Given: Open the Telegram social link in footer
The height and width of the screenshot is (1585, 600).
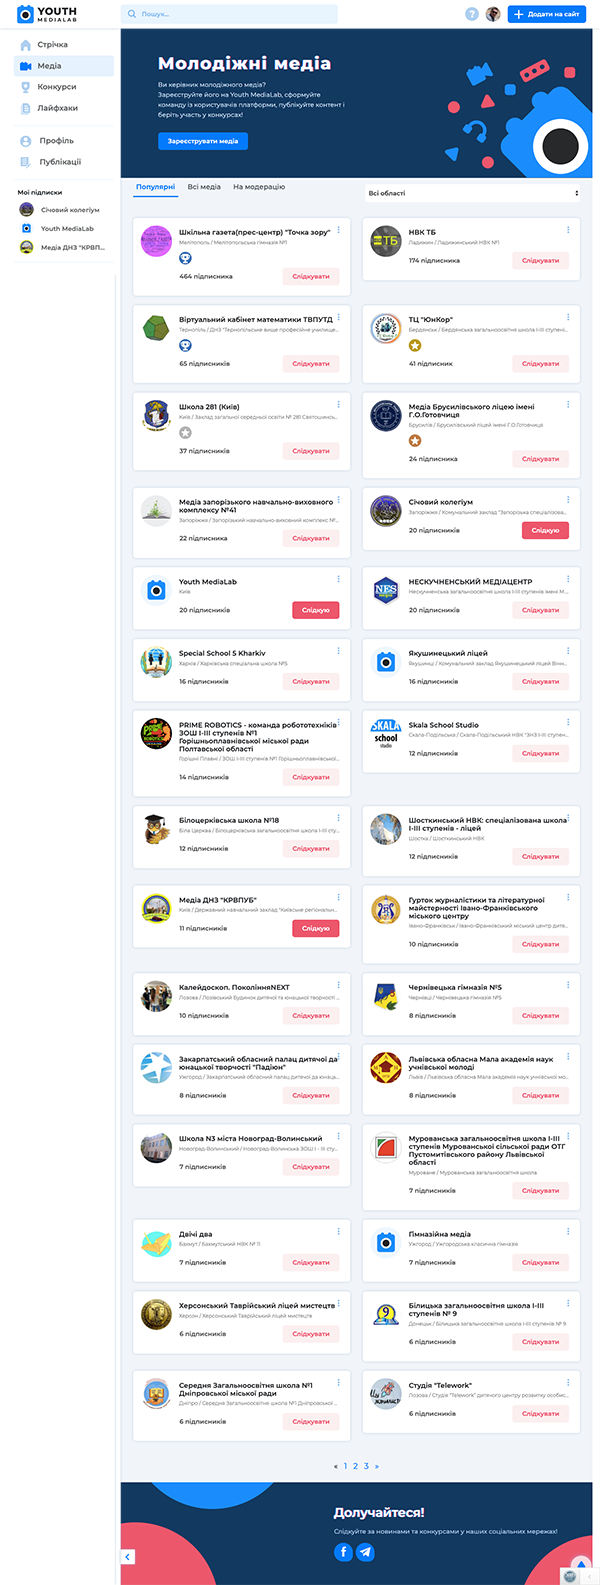Looking at the screenshot, I should pos(365,1551).
